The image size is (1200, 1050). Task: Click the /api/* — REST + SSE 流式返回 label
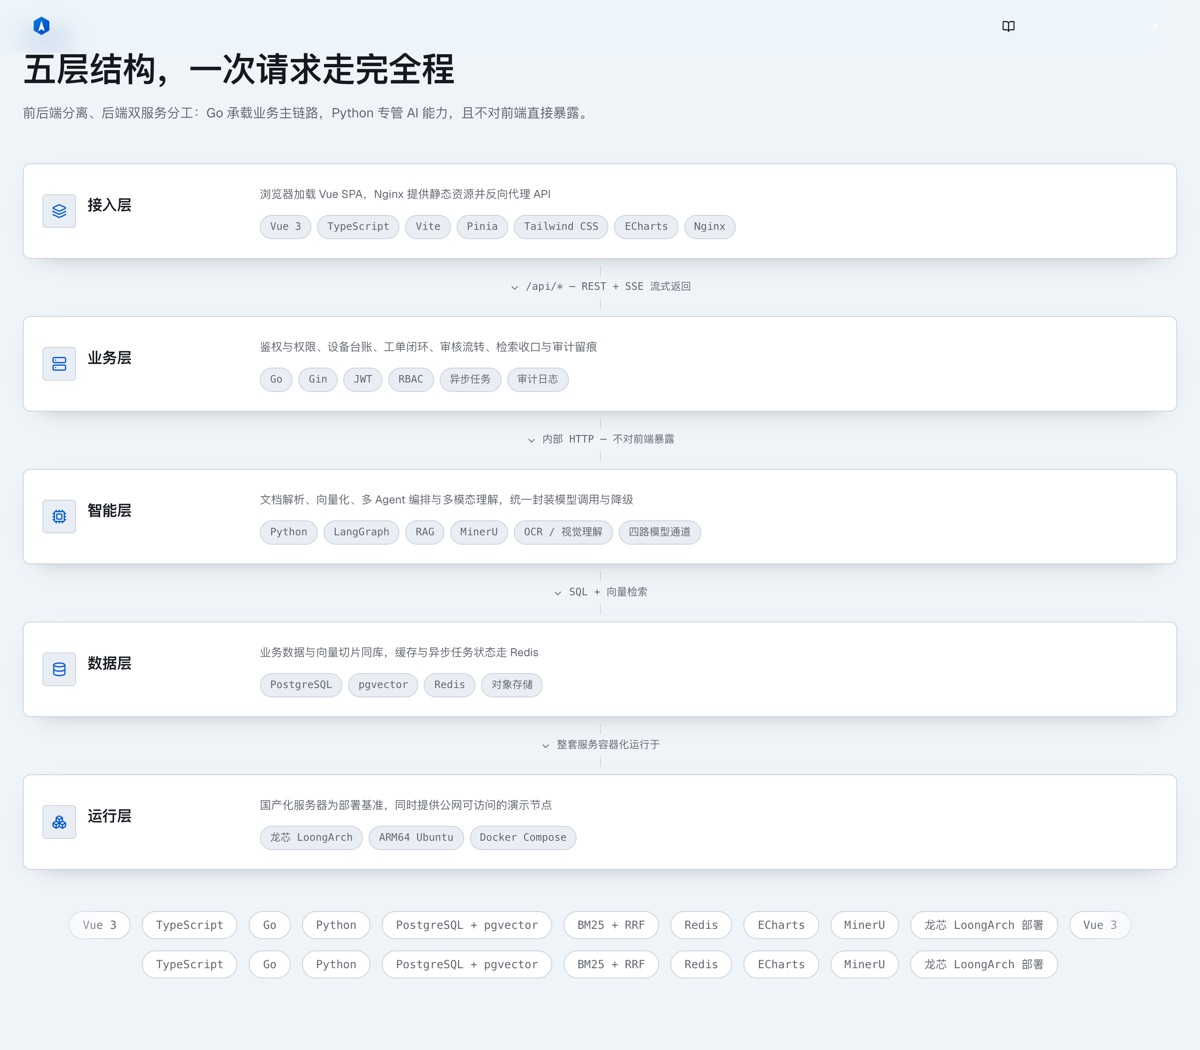tap(608, 287)
